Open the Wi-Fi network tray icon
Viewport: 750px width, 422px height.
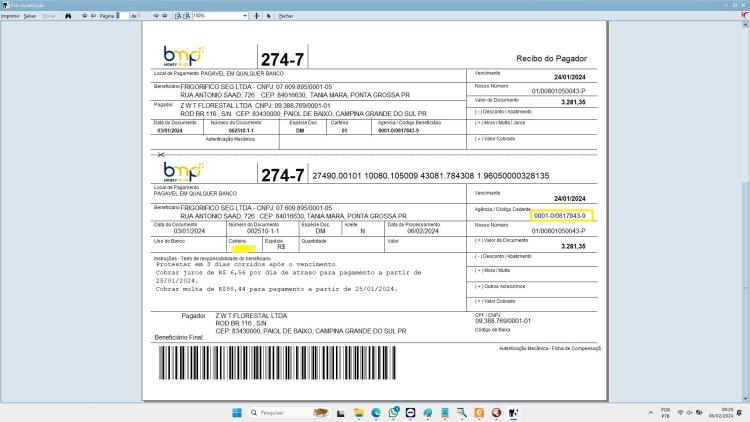point(680,412)
